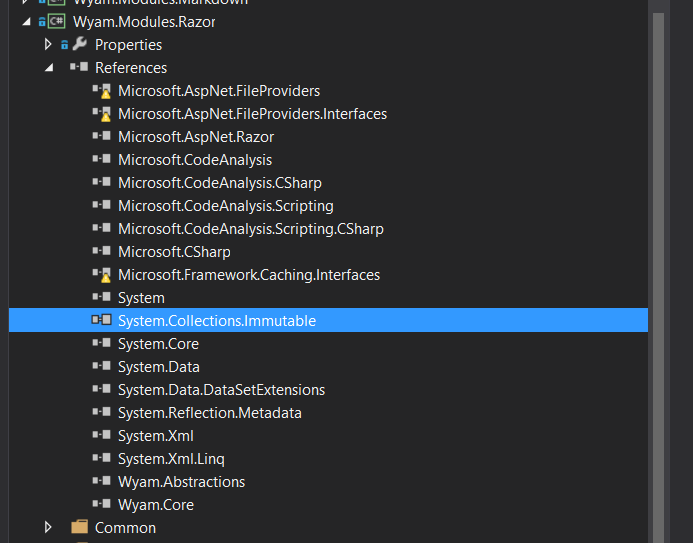Click the lock icon beside Wyam.Modules.Razor
The height and width of the screenshot is (543, 693).
pos(42,21)
